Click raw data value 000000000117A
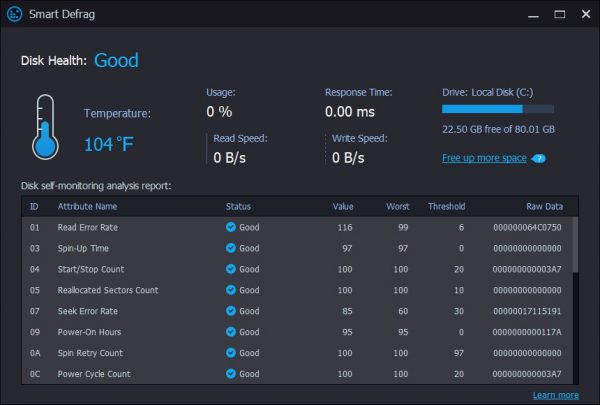 [527, 332]
